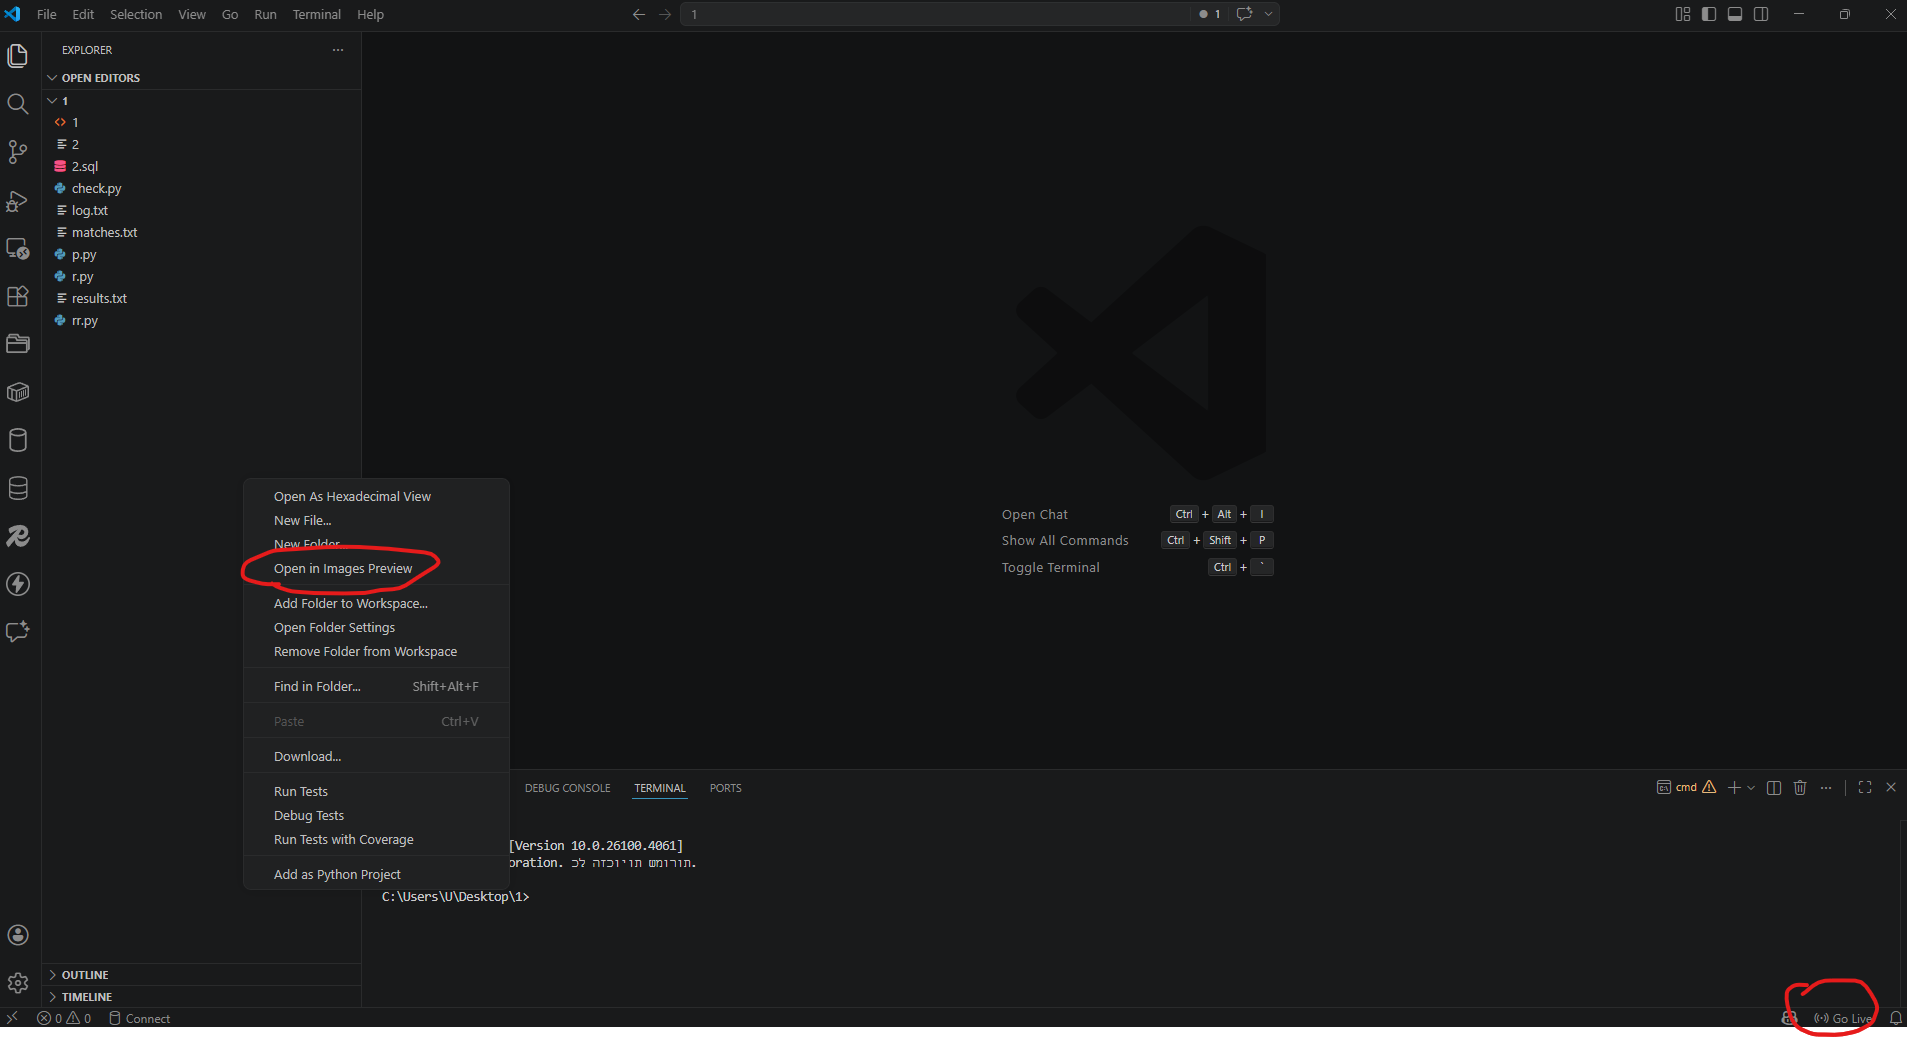1907x1038 pixels.
Task: Split the terminal panel
Action: pyautogui.click(x=1774, y=788)
